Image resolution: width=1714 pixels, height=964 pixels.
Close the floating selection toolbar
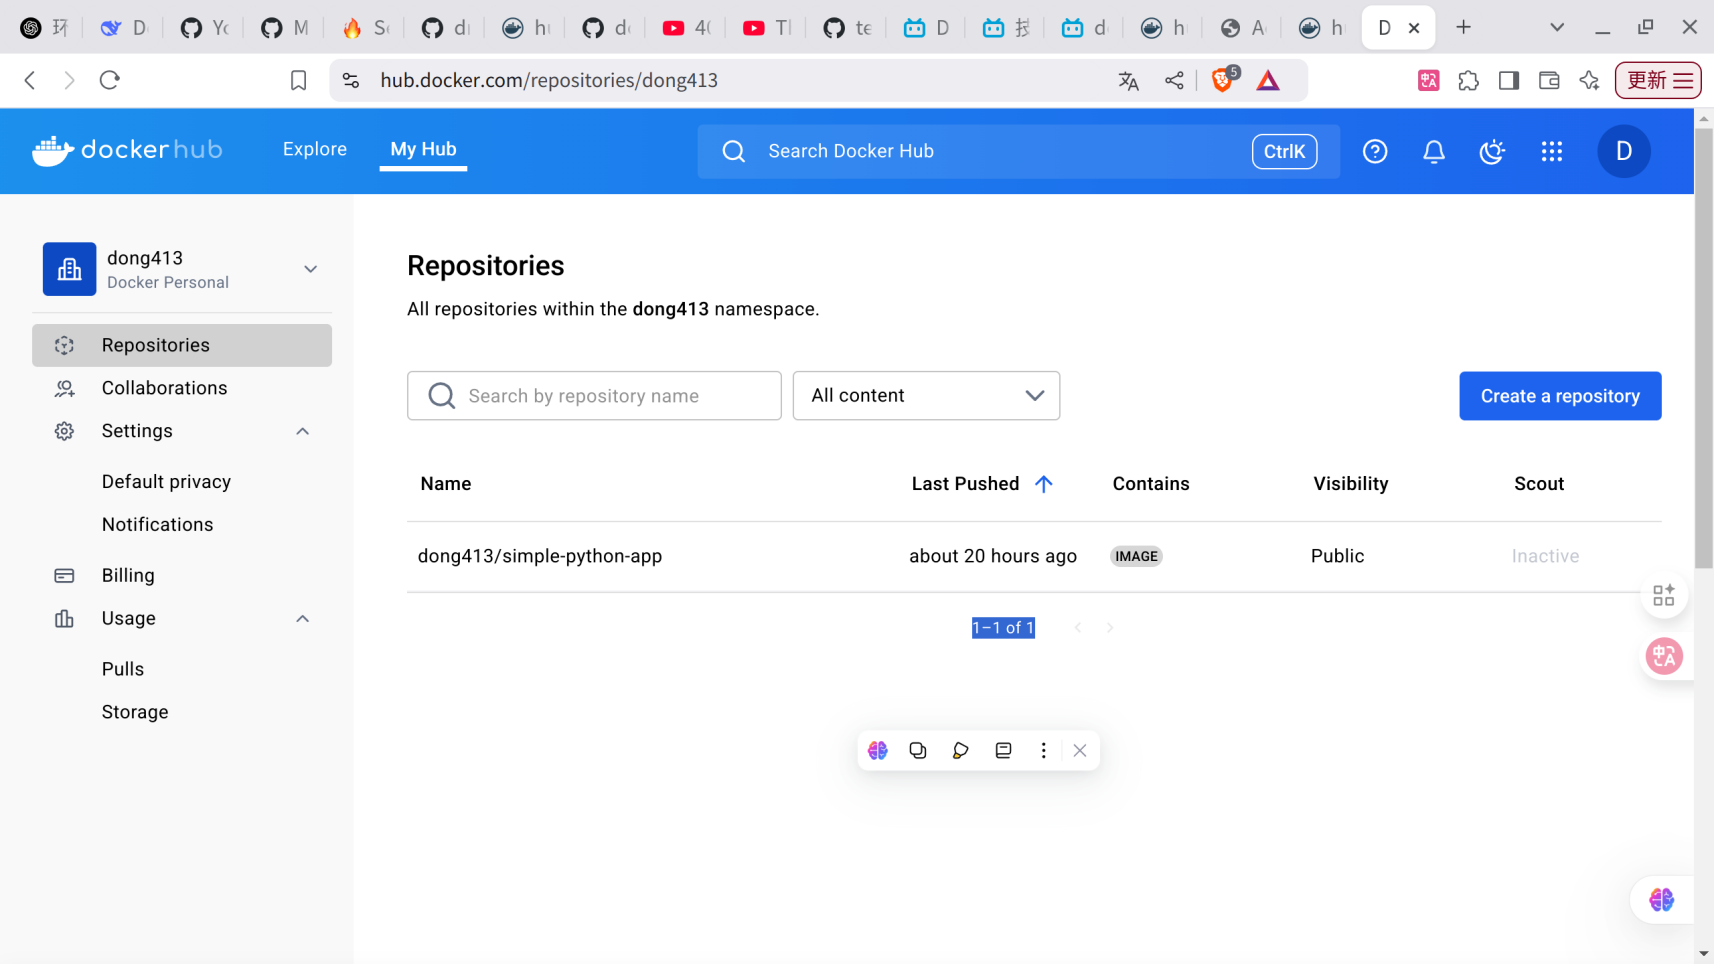pos(1080,751)
